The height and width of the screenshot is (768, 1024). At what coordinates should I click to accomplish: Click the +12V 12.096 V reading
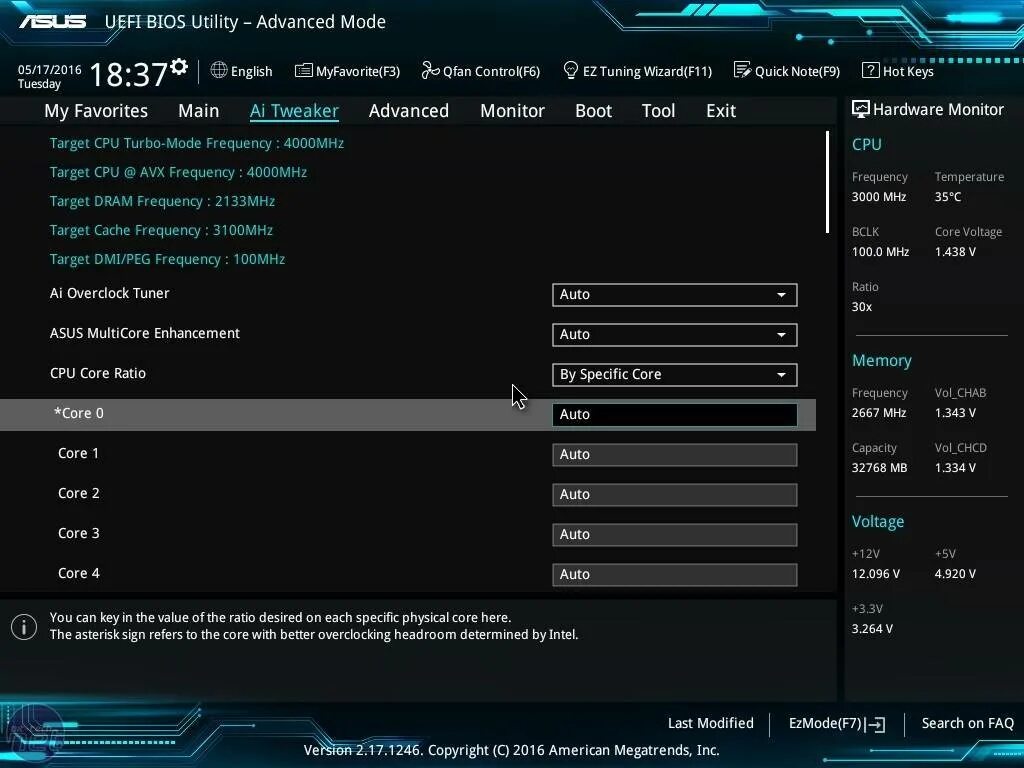[875, 574]
